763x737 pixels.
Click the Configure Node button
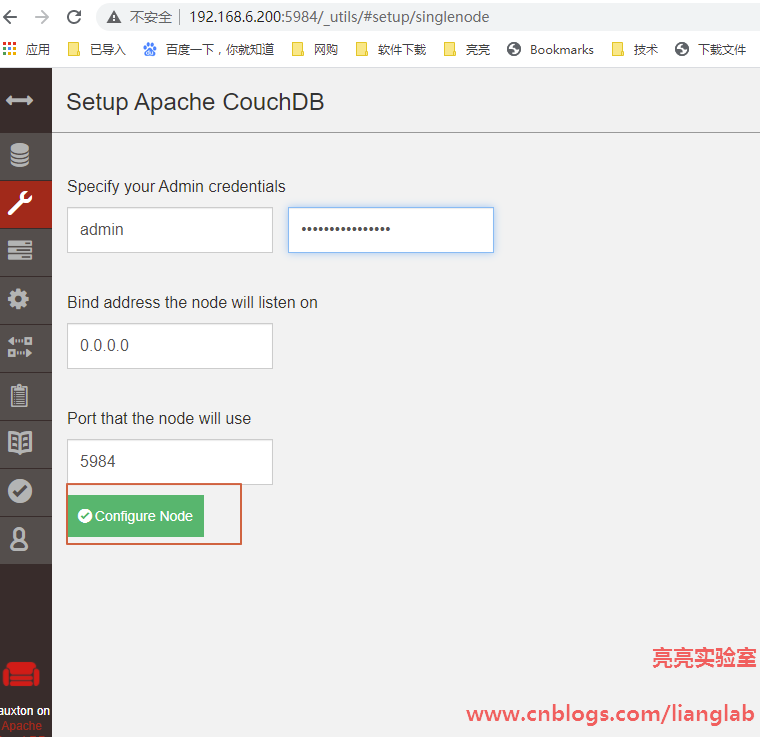point(136,516)
